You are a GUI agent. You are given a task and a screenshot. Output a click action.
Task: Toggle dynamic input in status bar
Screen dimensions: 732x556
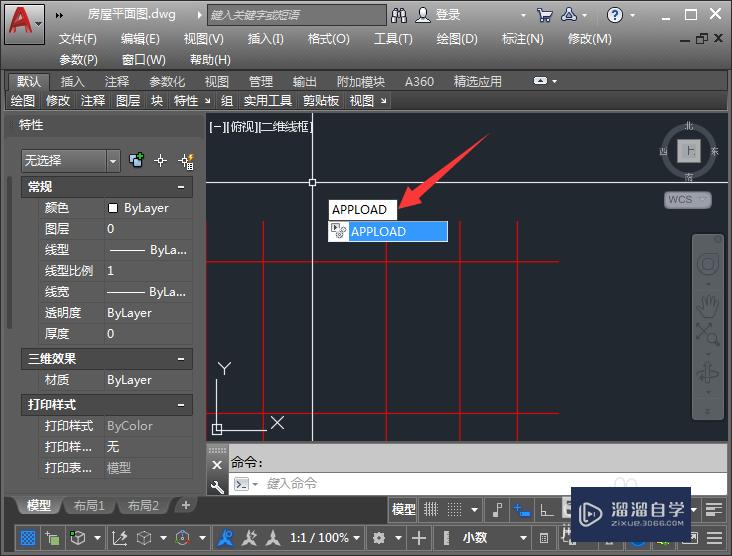coord(522,510)
